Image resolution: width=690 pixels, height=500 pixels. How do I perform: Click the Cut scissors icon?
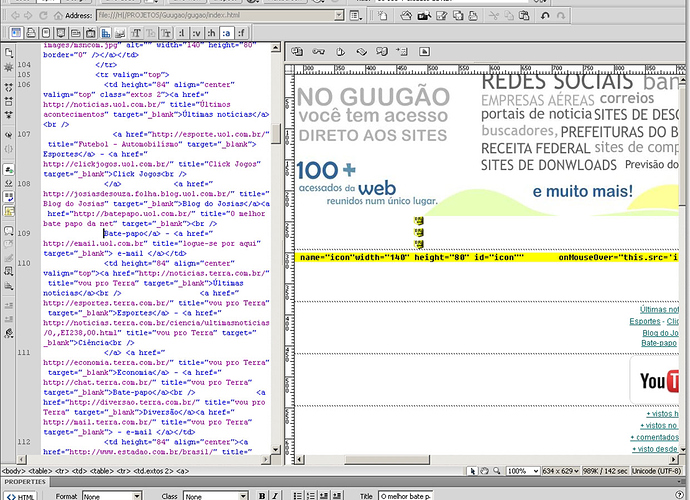tap(494, 16)
